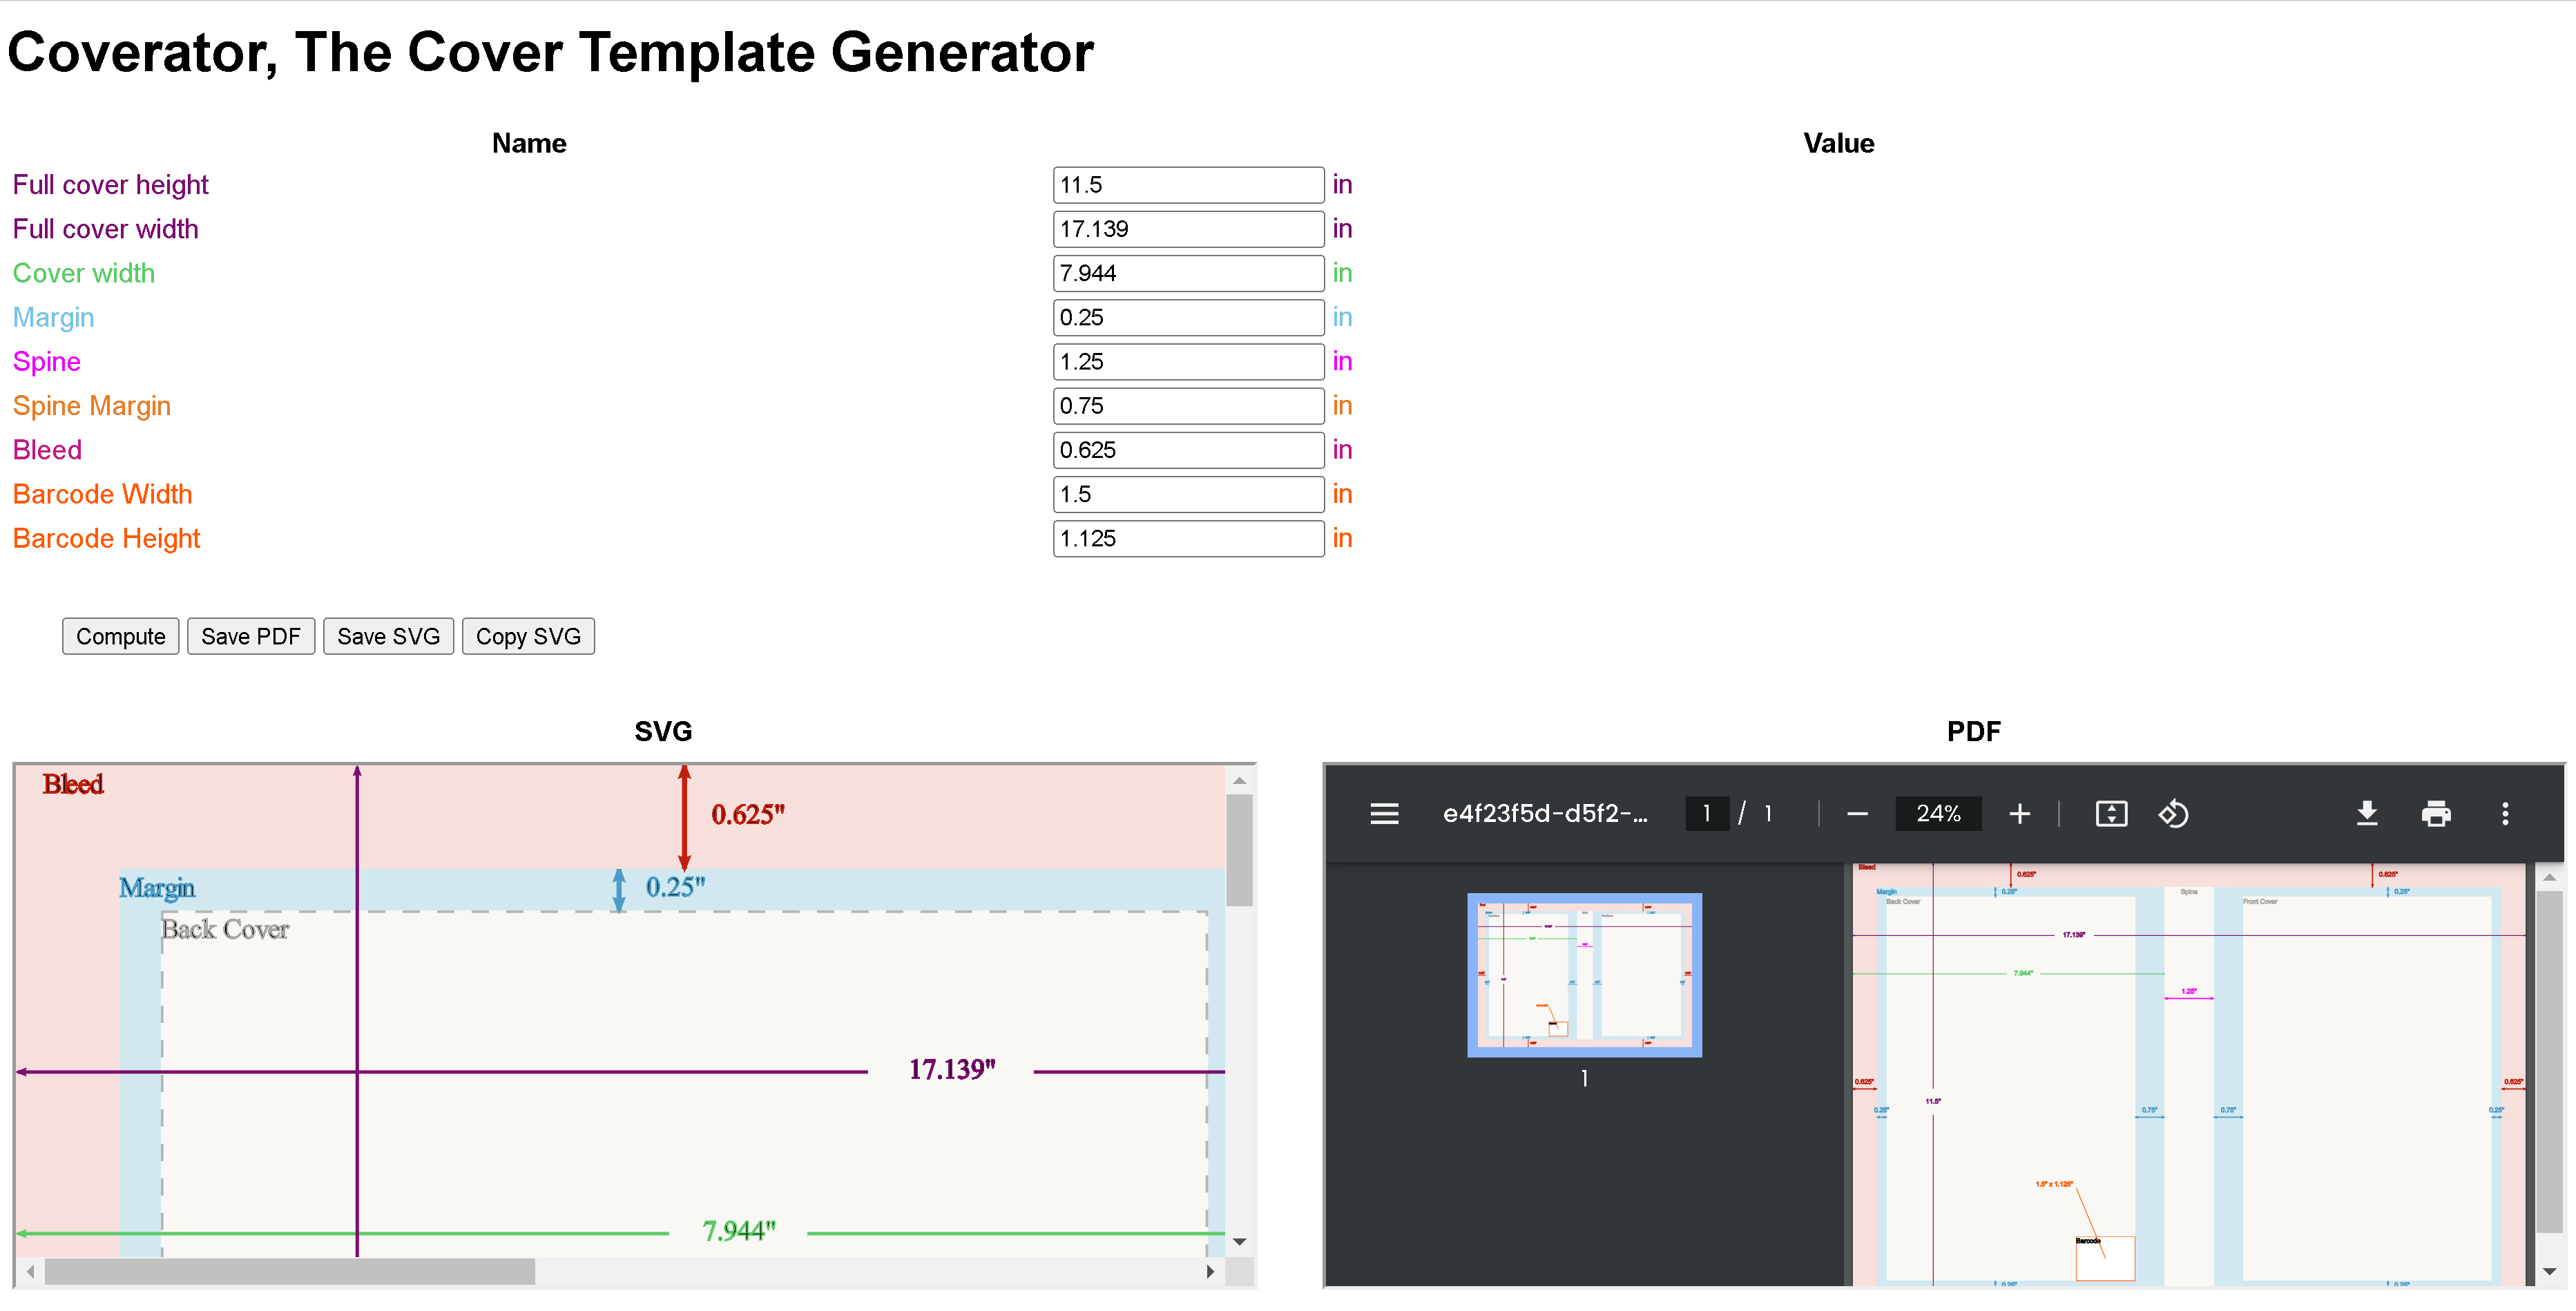
Task: Select the PDF page 1 thumbnail
Action: pyautogui.click(x=1584, y=975)
